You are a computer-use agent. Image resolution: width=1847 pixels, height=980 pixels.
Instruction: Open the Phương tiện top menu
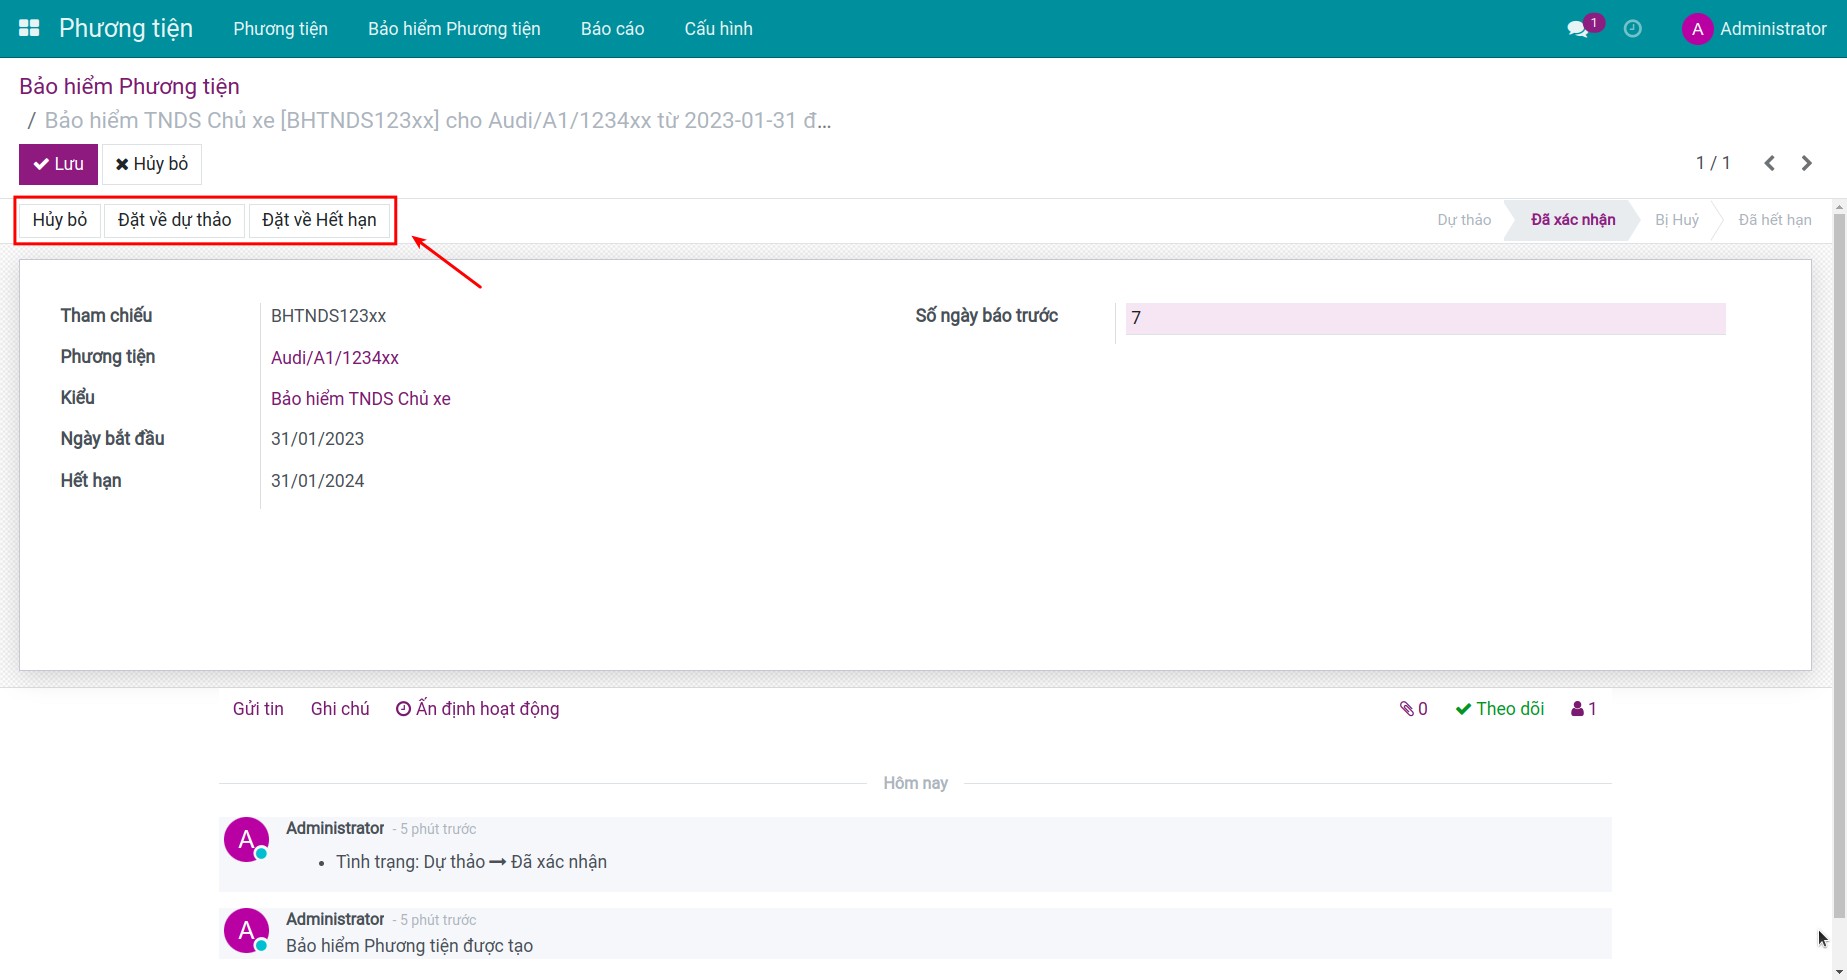[280, 29]
